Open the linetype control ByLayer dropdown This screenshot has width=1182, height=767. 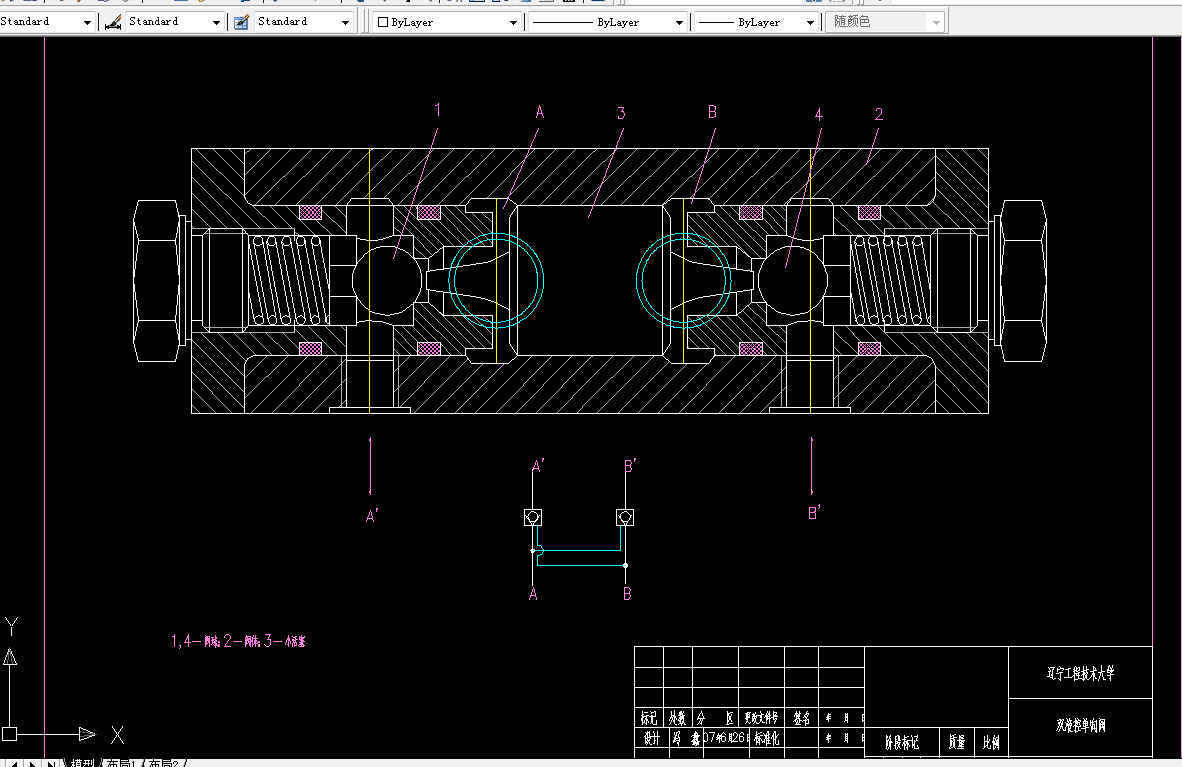point(678,23)
